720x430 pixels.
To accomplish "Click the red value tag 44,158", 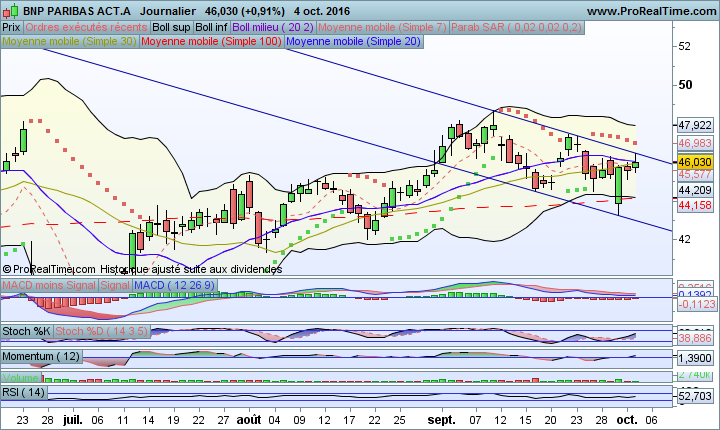I will (695, 205).
